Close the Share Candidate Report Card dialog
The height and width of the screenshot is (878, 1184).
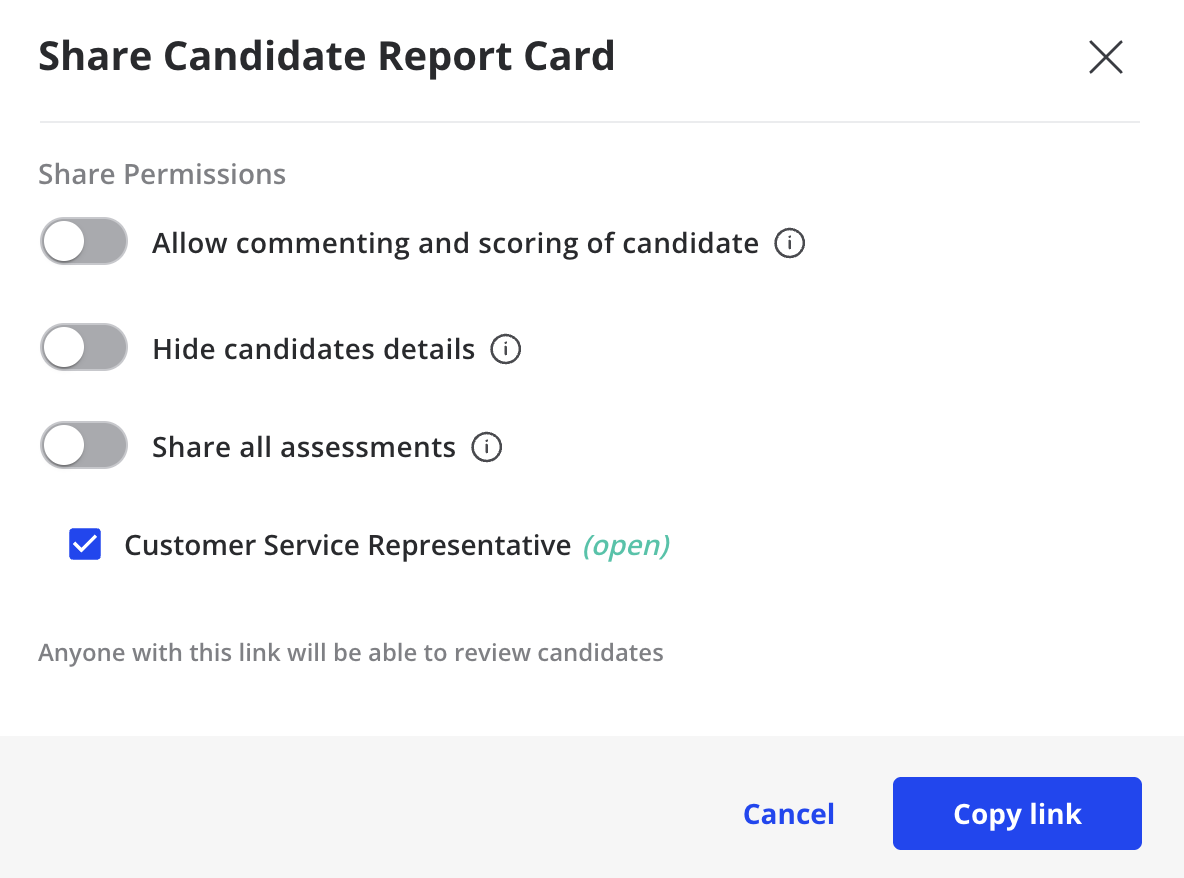pyautogui.click(x=1105, y=57)
